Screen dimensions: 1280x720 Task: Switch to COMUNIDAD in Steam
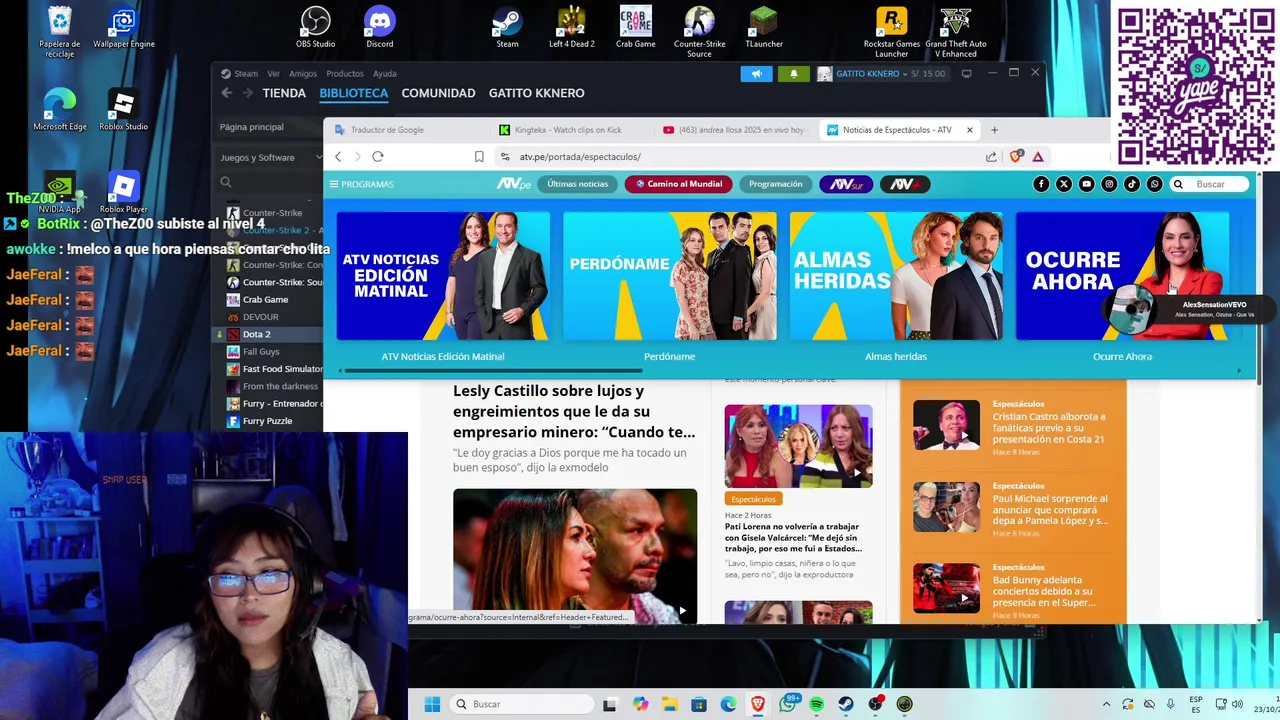438,93
